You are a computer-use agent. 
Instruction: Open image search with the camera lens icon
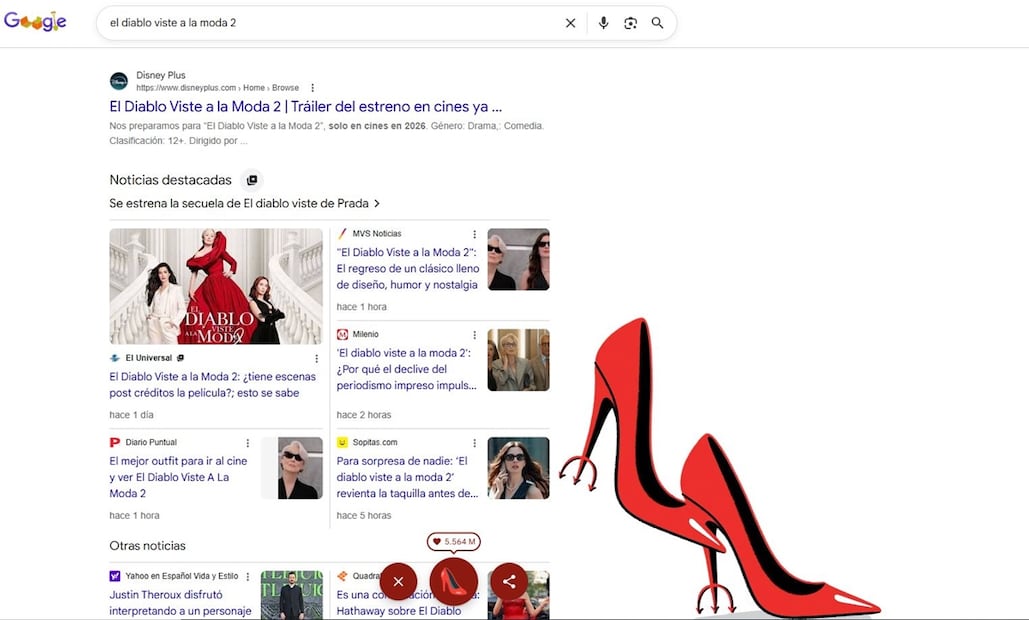[630, 23]
